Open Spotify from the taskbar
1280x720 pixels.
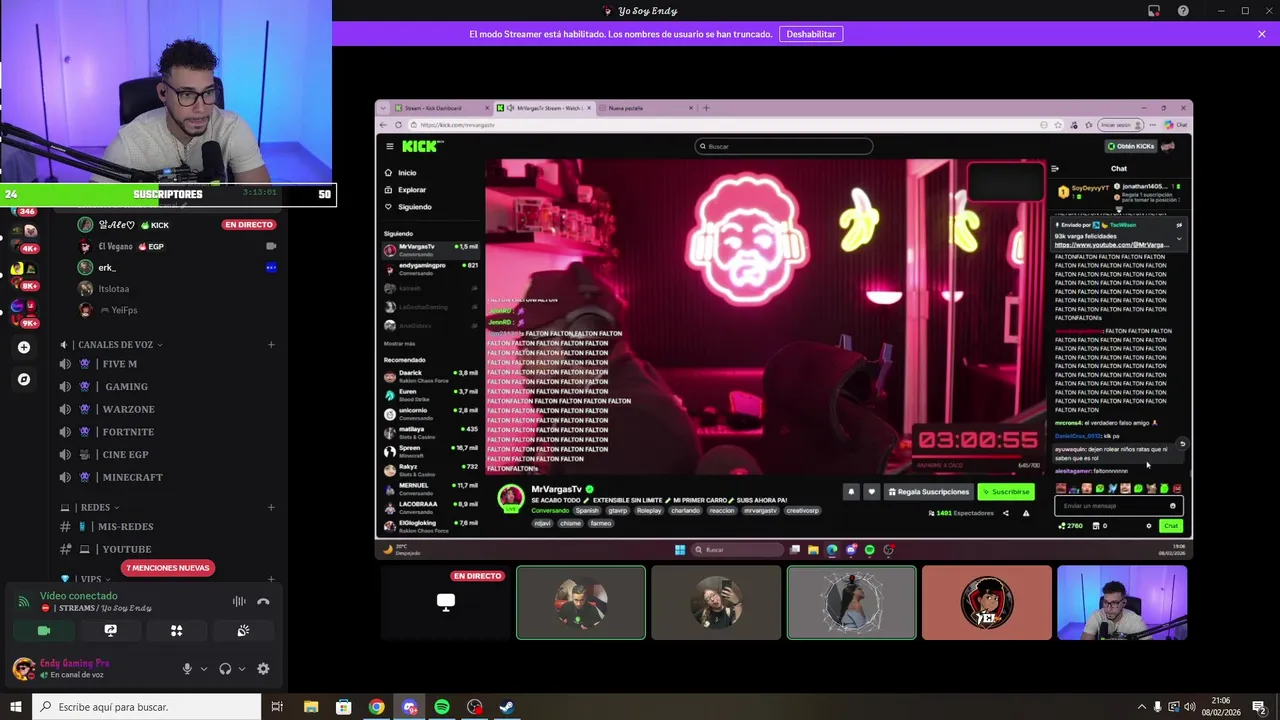click(442, 707)
